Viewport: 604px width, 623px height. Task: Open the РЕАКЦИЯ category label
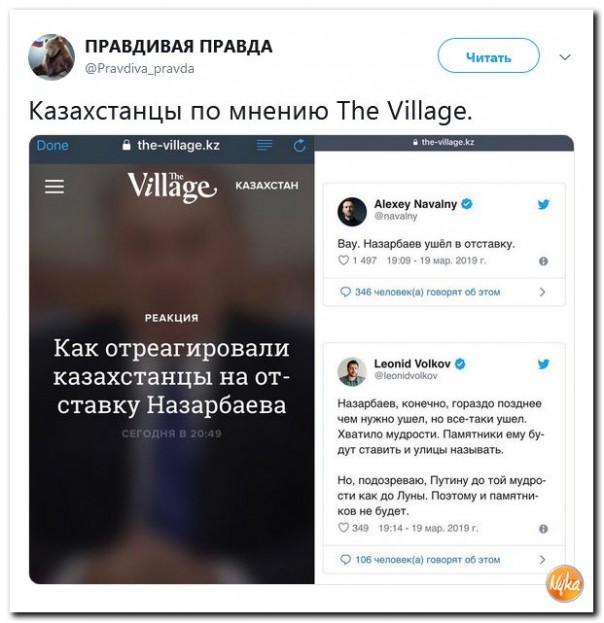172,318
